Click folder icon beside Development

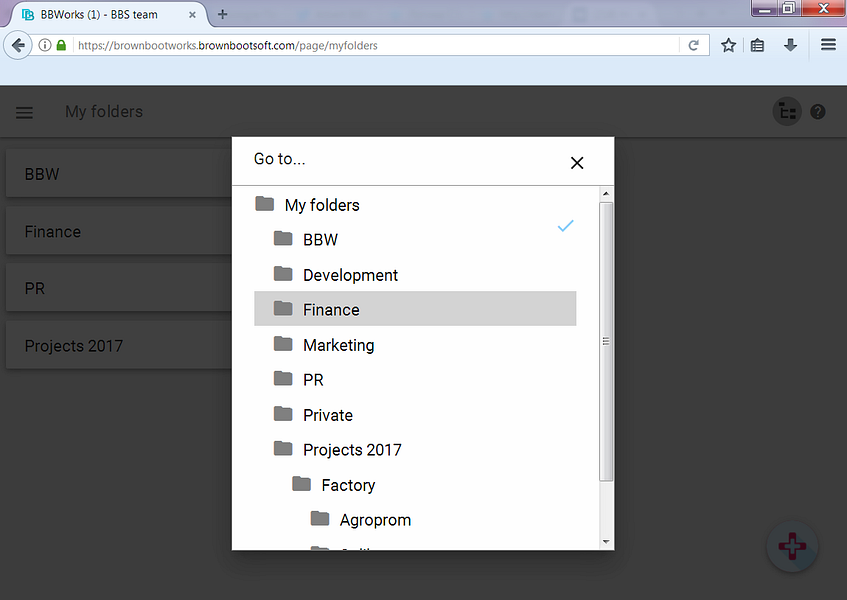tap(283, 274)
